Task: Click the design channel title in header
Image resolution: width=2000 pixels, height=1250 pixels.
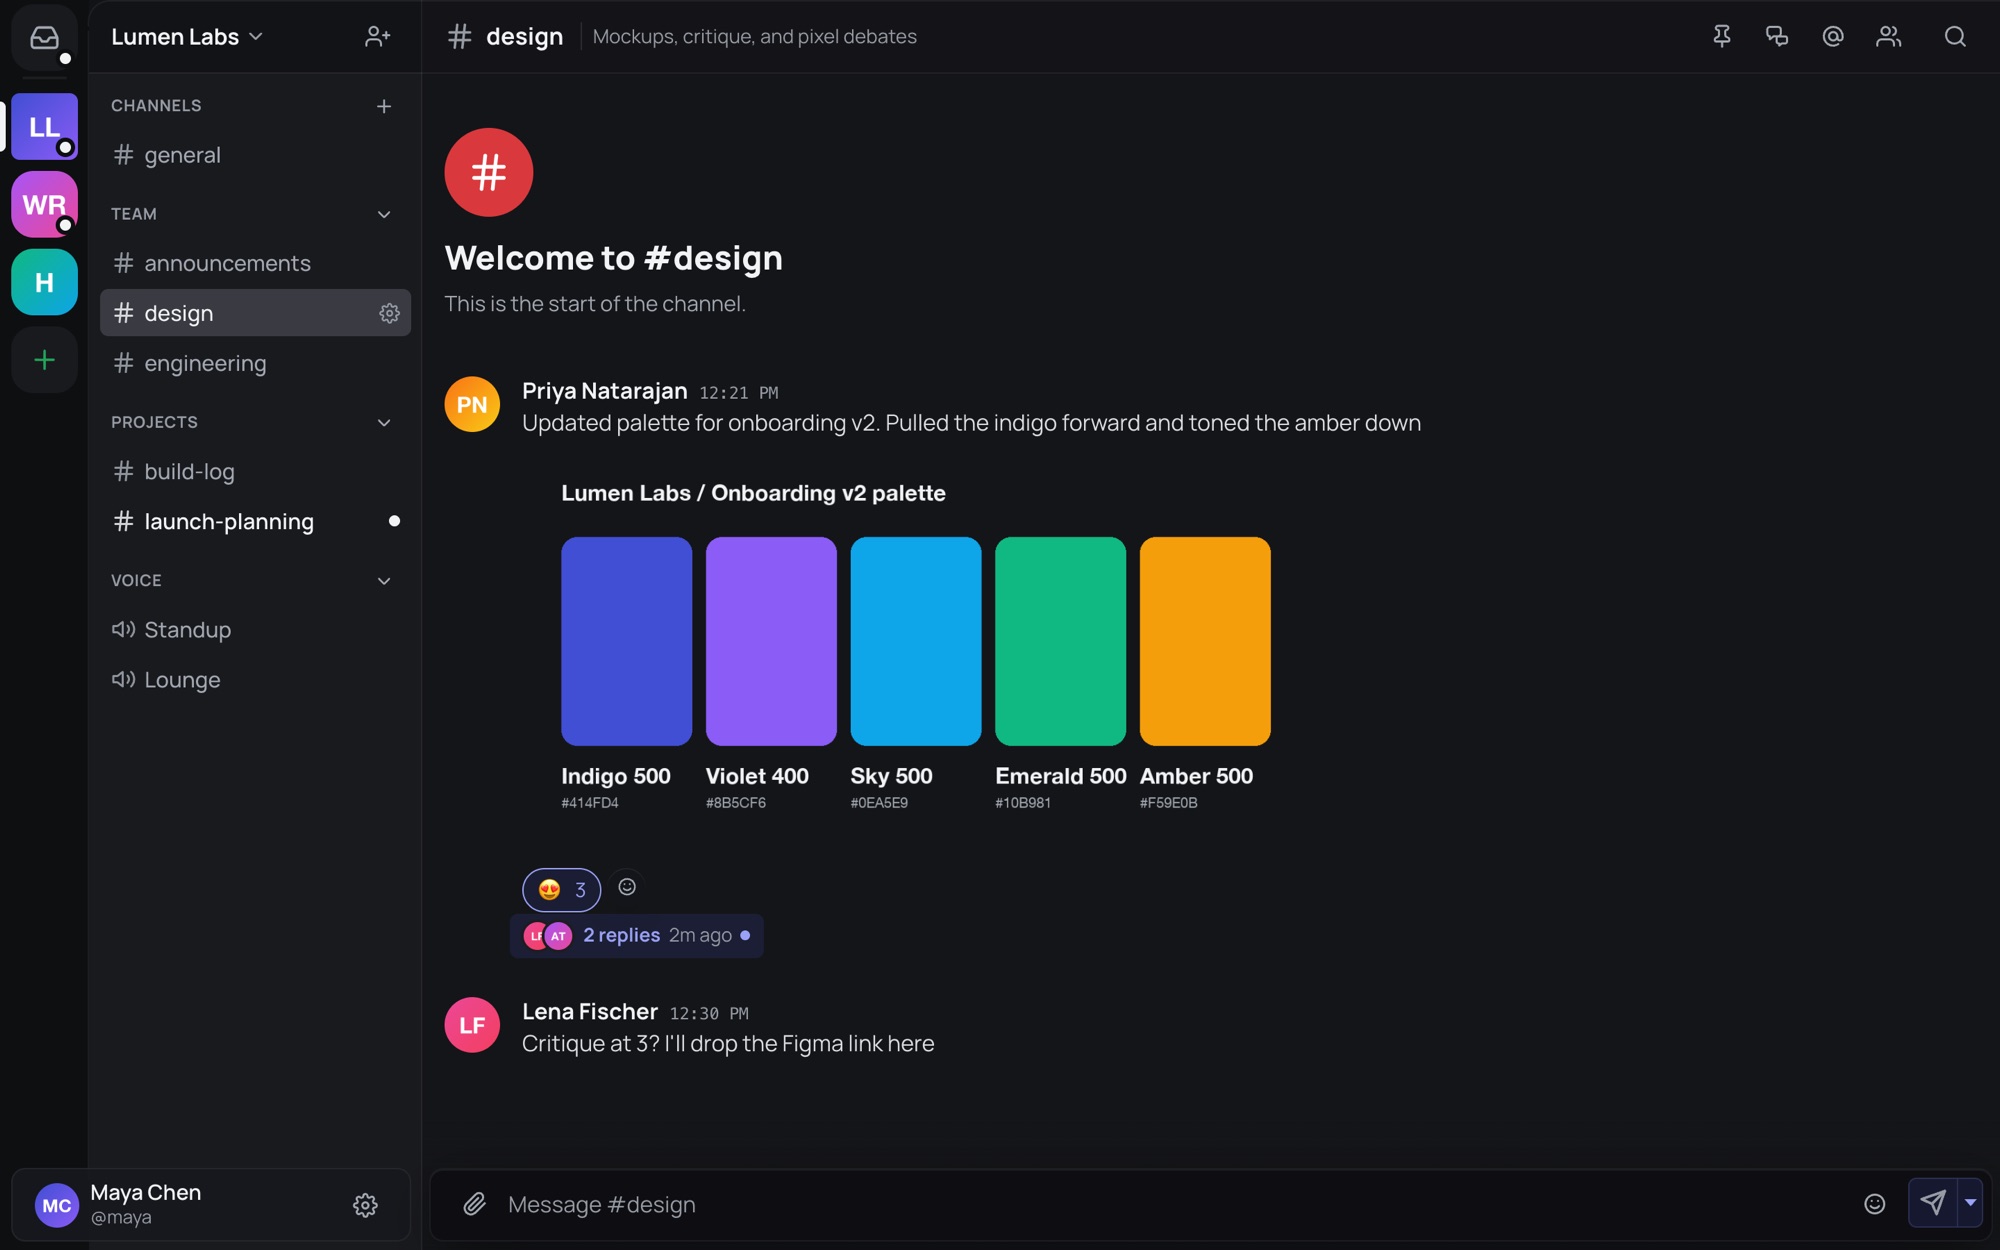Action: [524, 37]
